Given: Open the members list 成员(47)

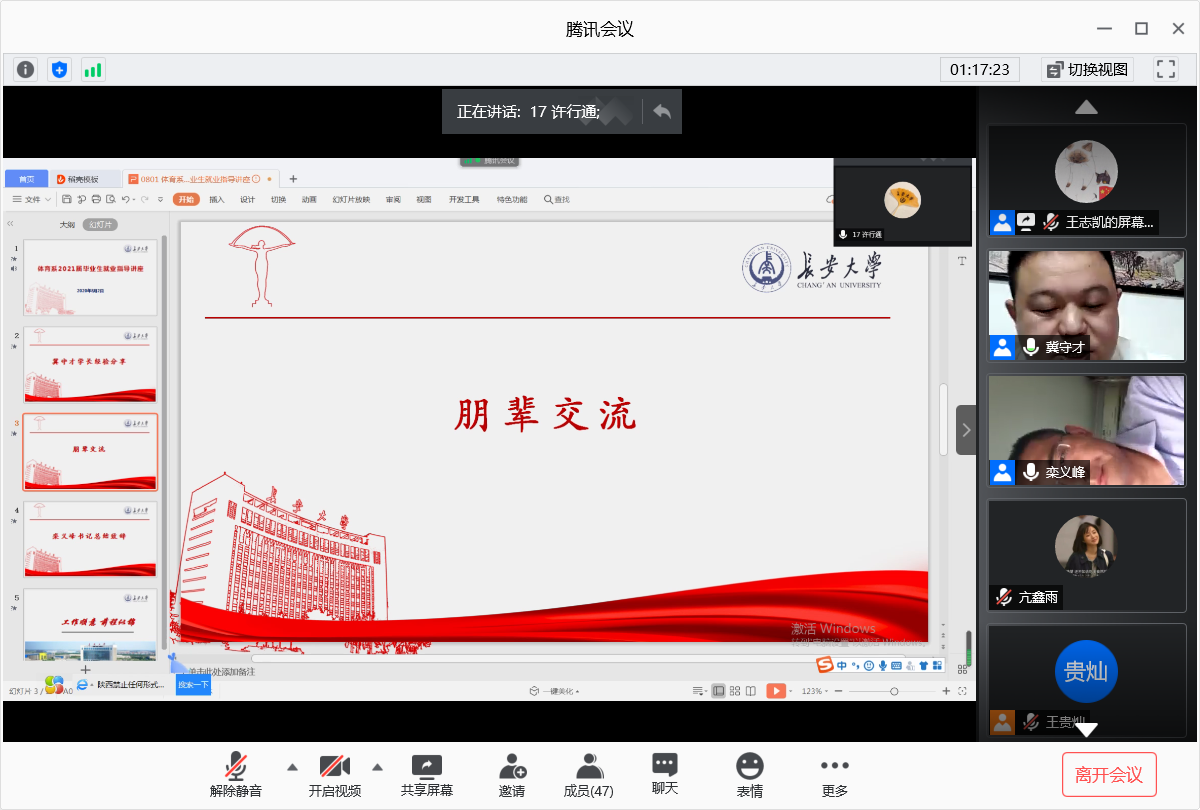Looking at the screenshot, I should 589,767.
